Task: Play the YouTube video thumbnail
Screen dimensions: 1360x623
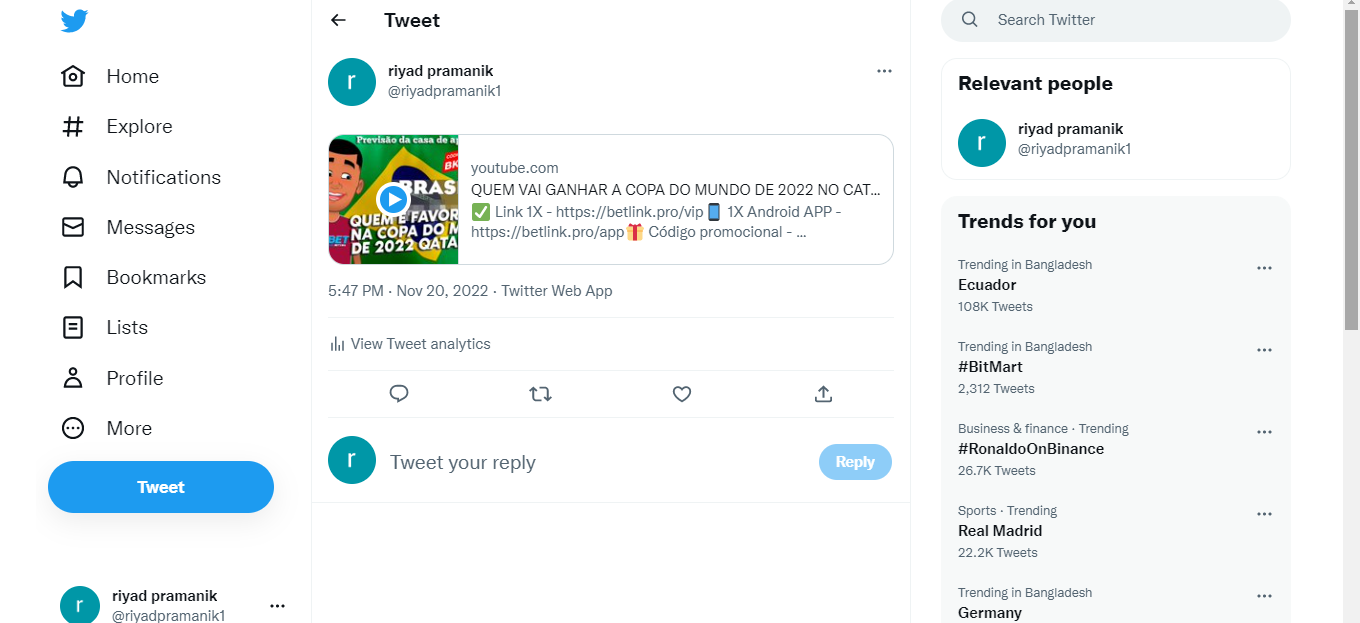Action: click(393, 199)
